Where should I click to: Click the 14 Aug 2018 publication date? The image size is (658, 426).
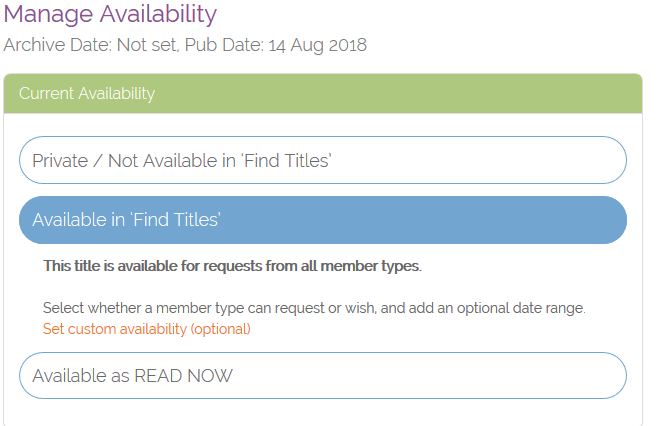click(x=318, y=46)
